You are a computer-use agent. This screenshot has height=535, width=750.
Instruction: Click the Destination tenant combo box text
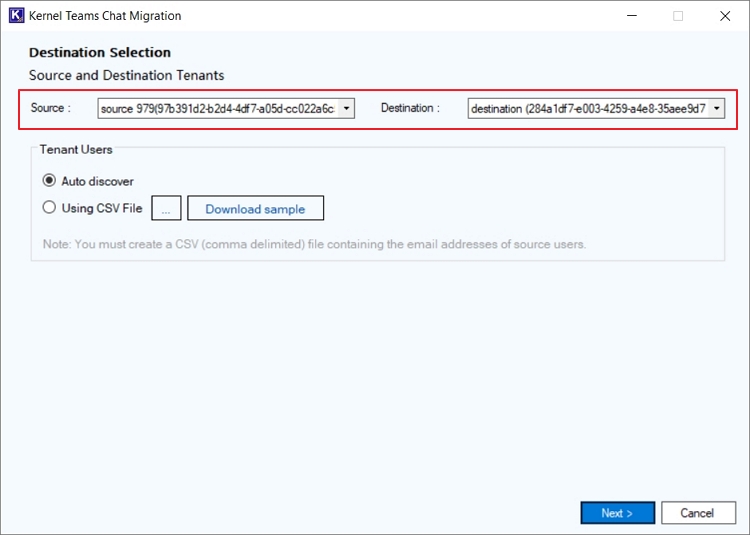tap(587, 108)
